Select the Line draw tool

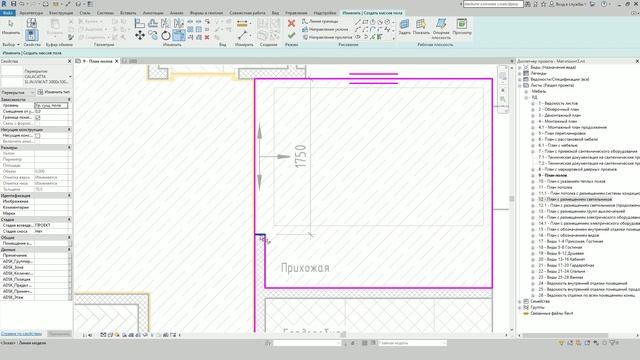click(x=358, y=22)
